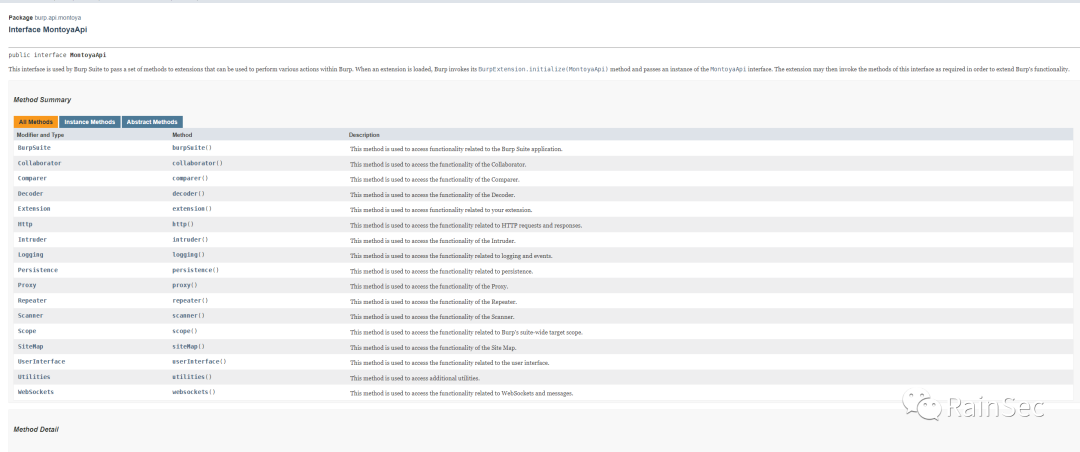The height and width of the screenshot is (452, 1080).
Task: Open the websockets() method link
Action: tap(194, 392)
